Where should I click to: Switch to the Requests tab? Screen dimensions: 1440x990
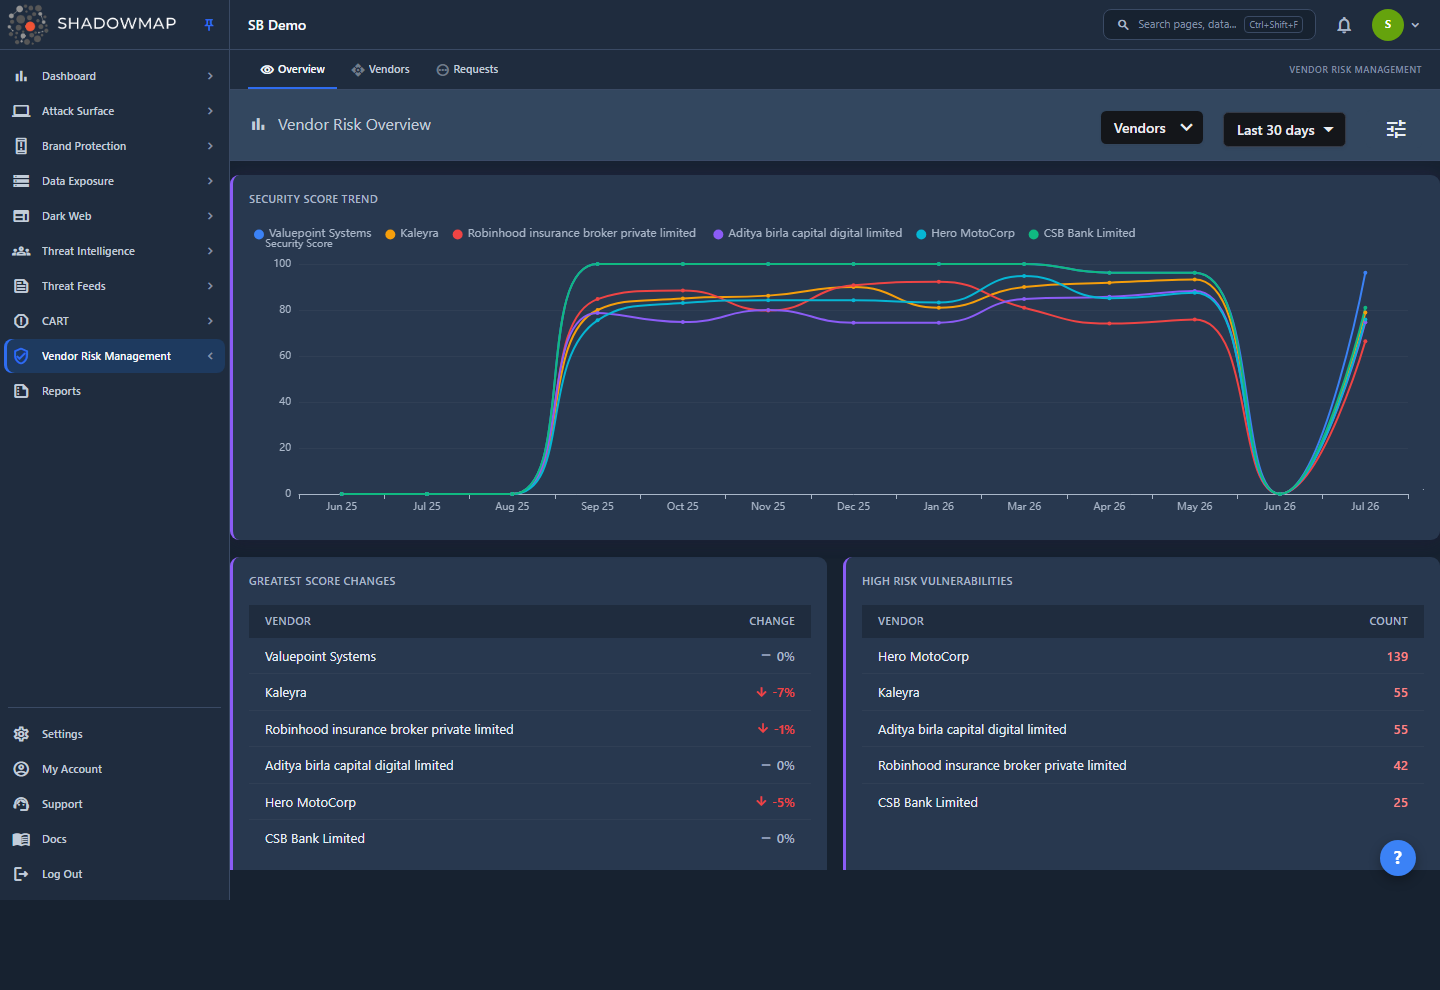[x=467, y=69]
